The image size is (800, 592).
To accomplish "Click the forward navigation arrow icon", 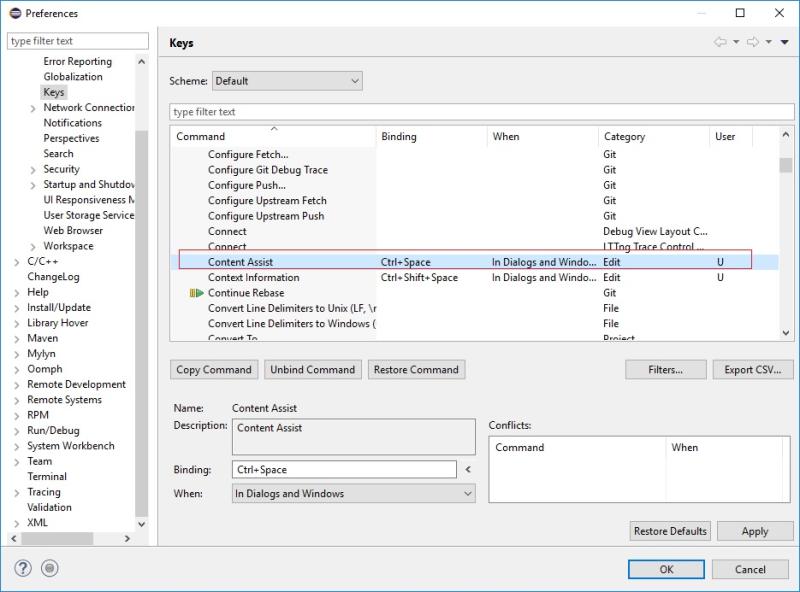I will (753, 42).
